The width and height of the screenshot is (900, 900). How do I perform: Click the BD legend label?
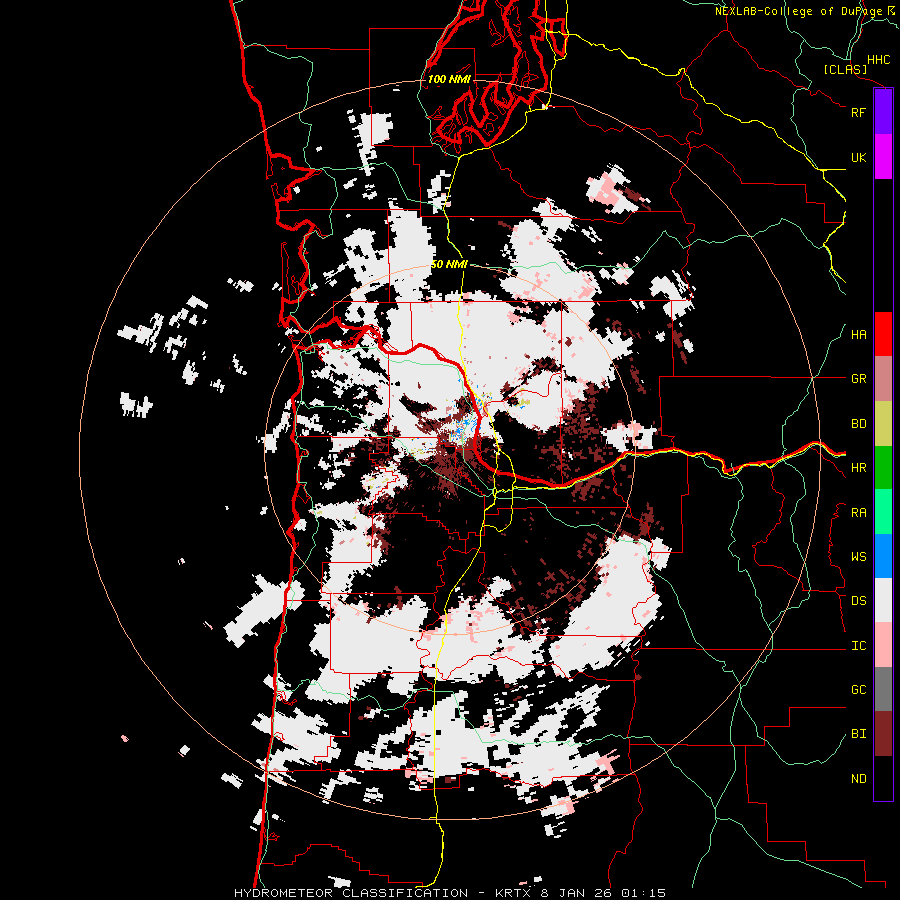(858, 424)
